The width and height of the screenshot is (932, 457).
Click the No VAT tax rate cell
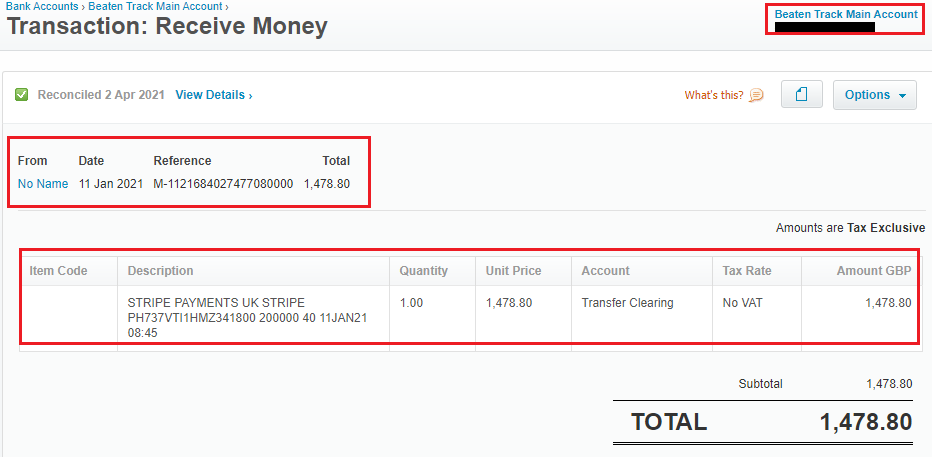click(757, 315)
